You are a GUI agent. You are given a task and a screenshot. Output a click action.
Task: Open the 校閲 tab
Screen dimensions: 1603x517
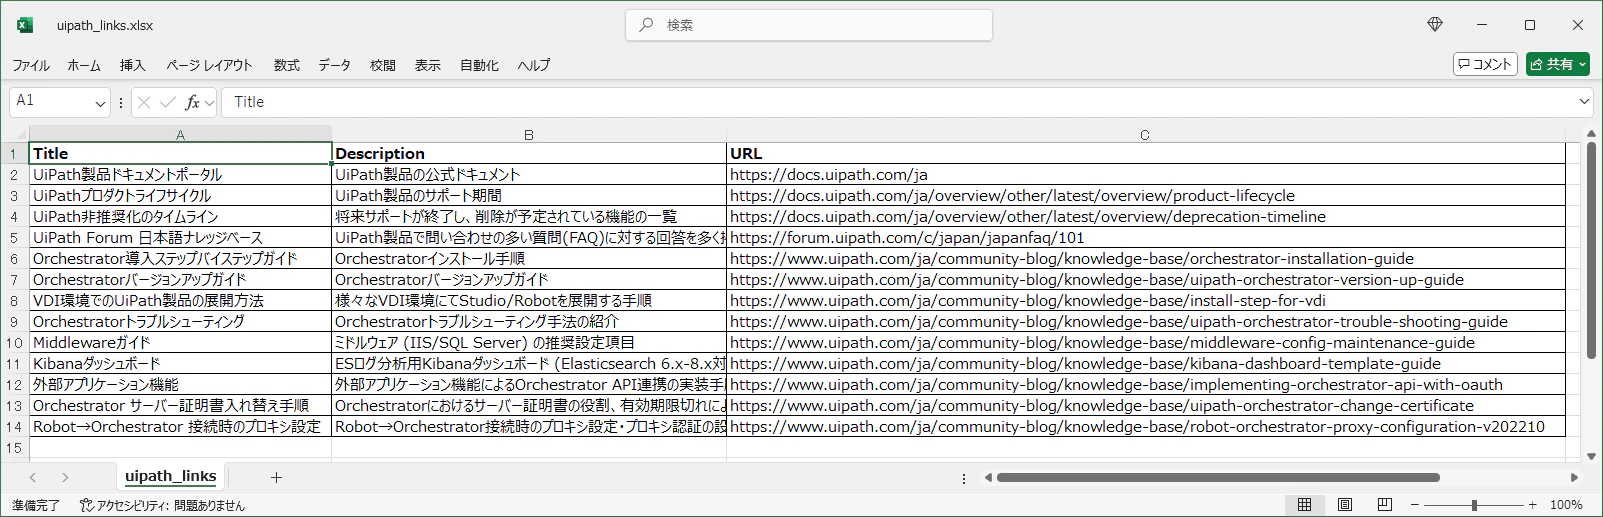[x=383, y=65]
